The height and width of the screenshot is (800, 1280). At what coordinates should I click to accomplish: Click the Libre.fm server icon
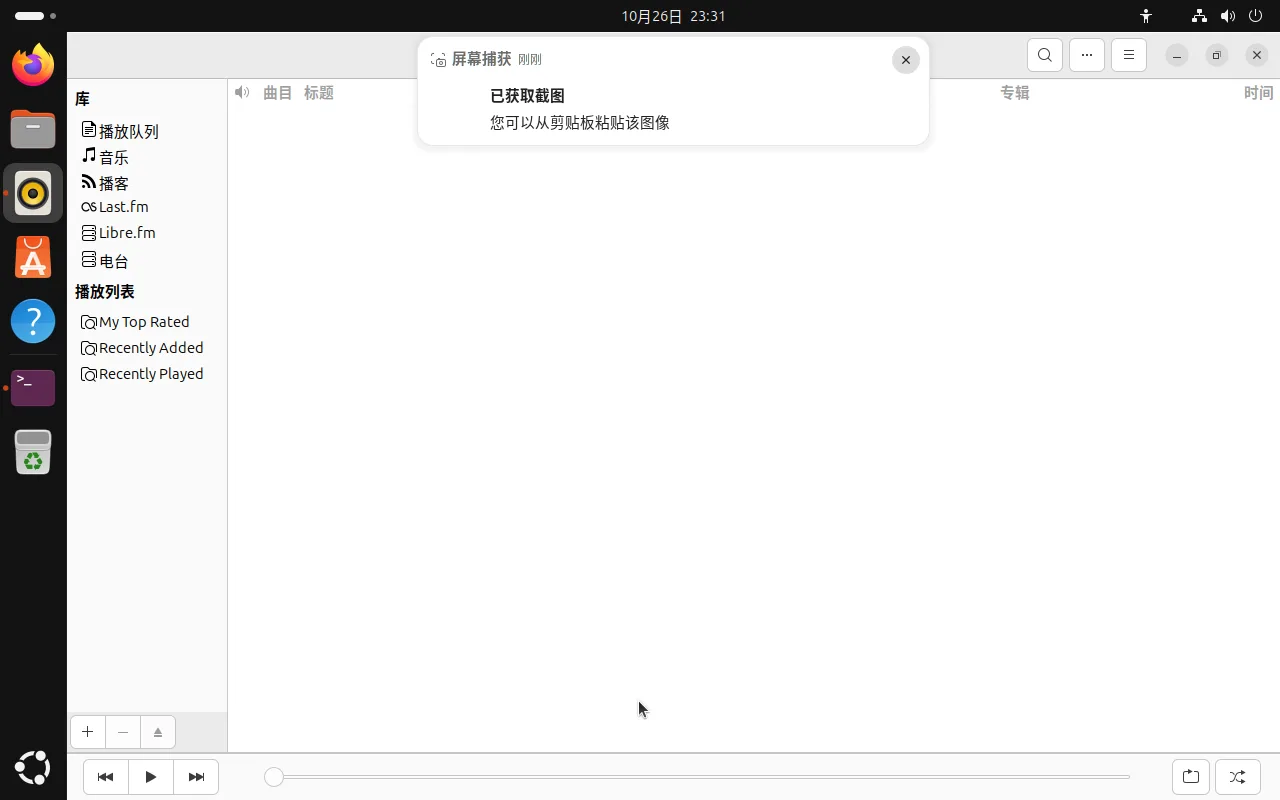click(89, 233)
